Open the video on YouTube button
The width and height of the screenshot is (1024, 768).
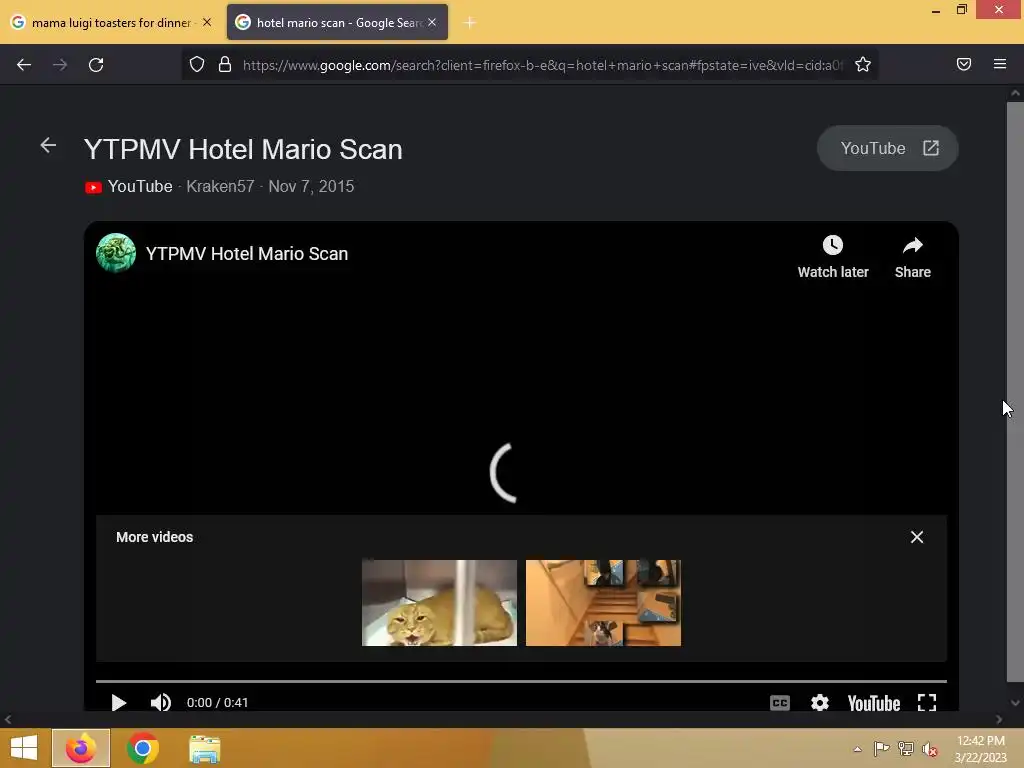(888, 148)
